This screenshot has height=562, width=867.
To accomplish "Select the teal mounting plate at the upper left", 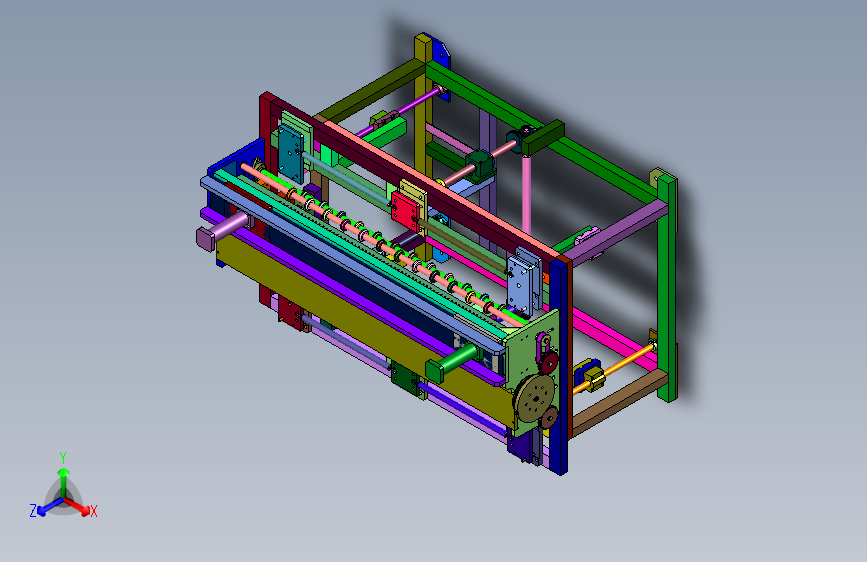I will 291,153.
